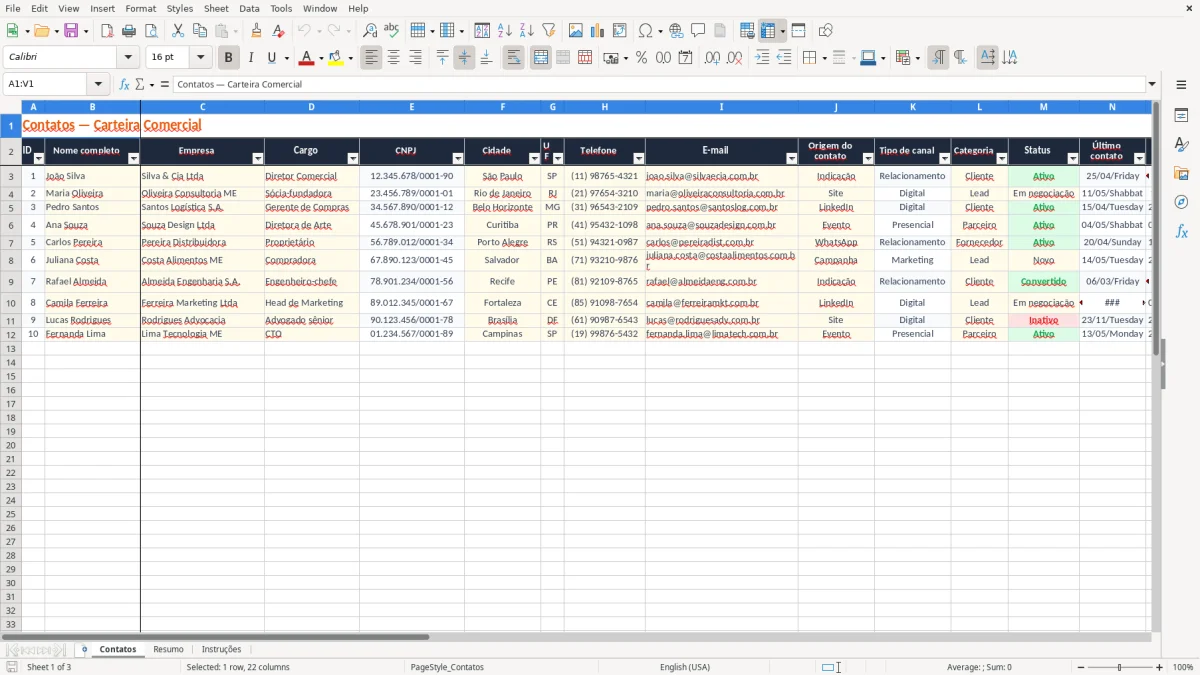Toggle Center Vertically alignment
This screenshot has height=675, width=1200.
pyautogui.click(x=464, y=58)
